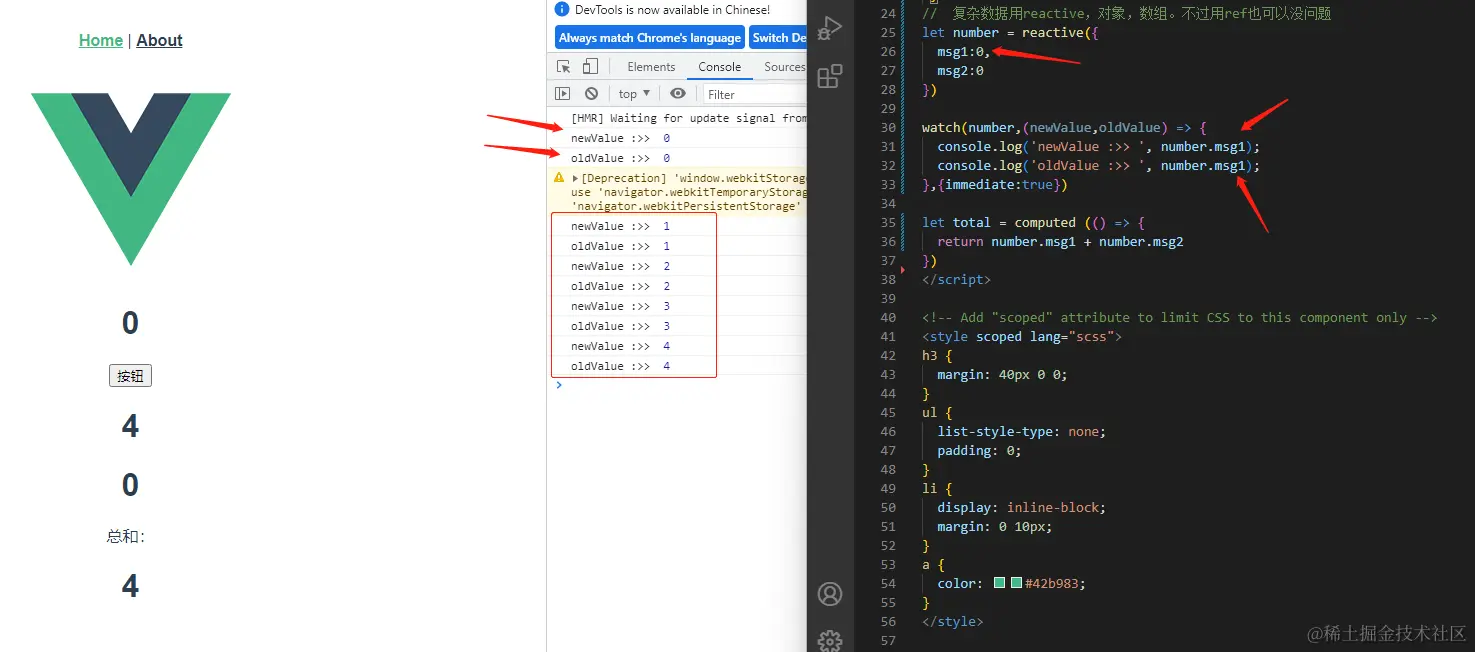The width and height of the screenshot is (1475, 652).
Task: Click the closing </script> tag line
Action: click(x=956, y=280)
